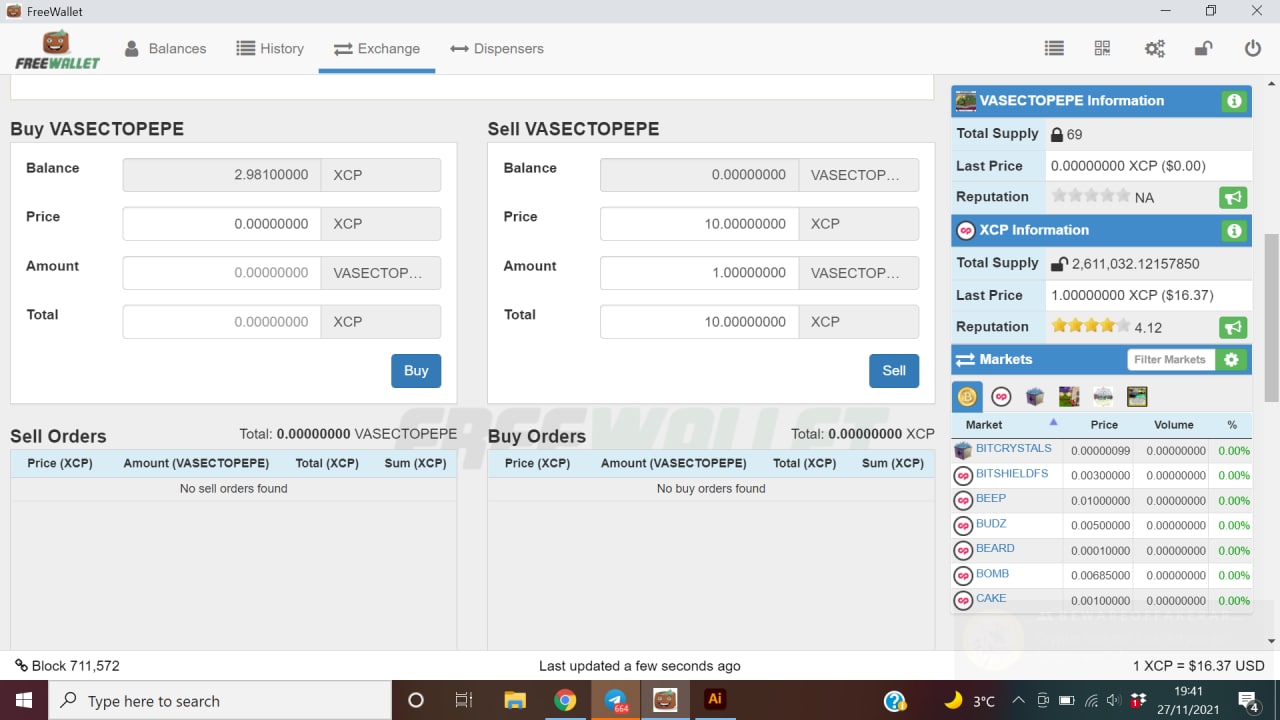This screenshot has height=720, width=1280.
Task: Click the main page vertical scrollbar thumb
Action: click(x=1271, y=317)
